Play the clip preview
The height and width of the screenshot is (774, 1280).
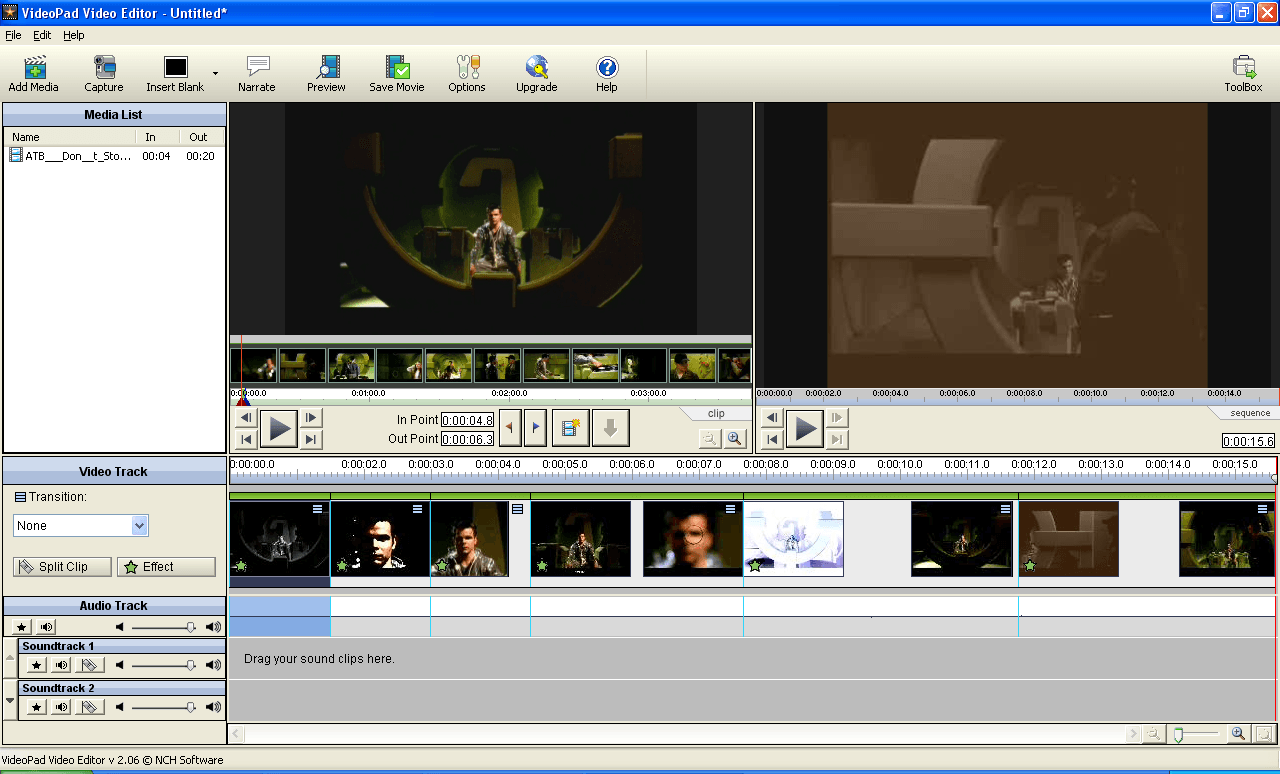(280, 429)
